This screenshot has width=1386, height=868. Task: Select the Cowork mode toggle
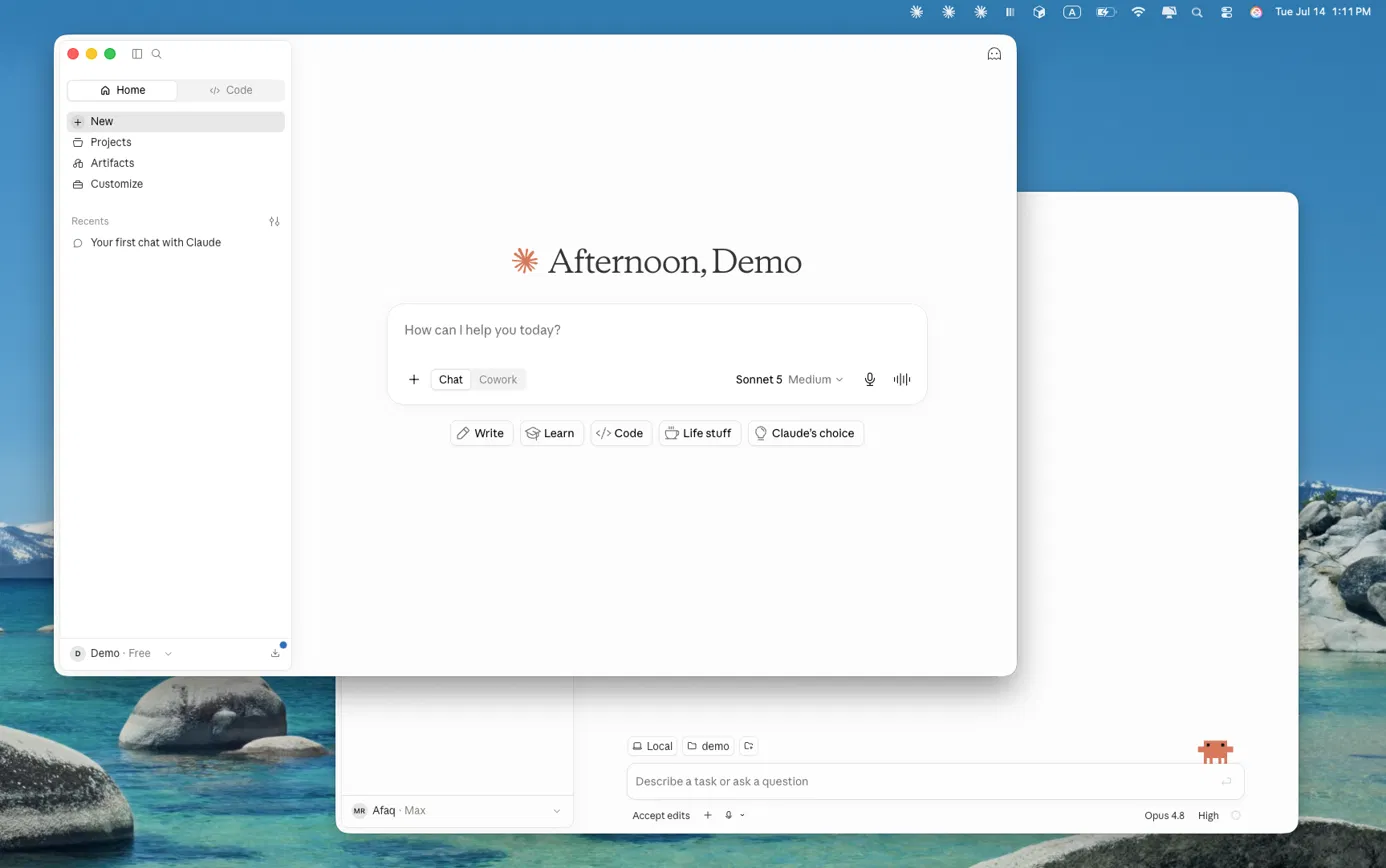(498, 379)
